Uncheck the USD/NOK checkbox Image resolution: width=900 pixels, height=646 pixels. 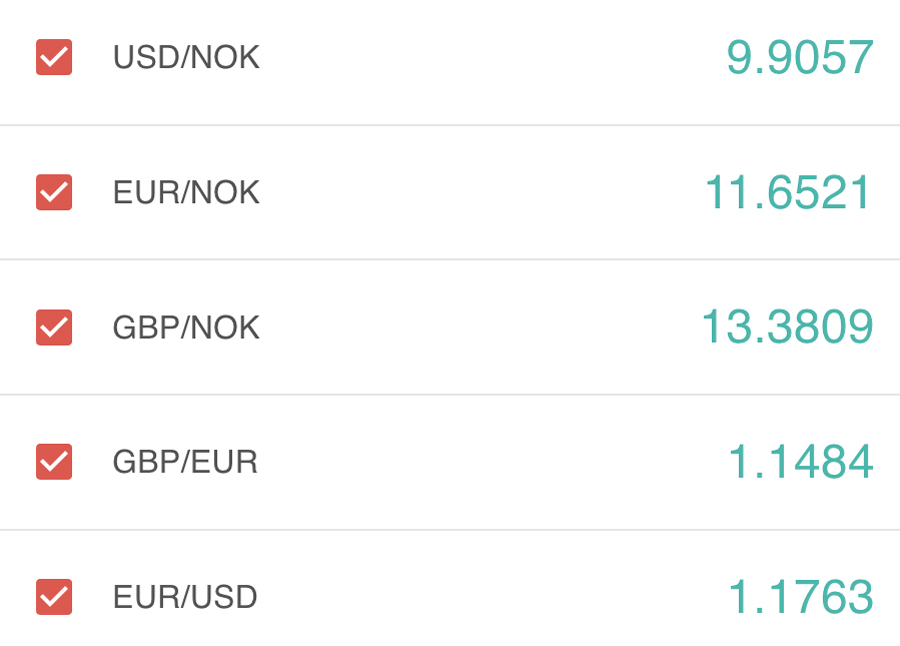click(54, 57)
